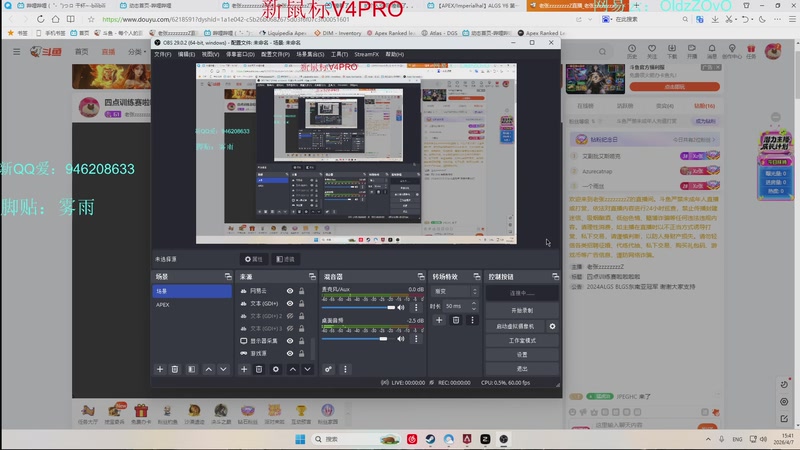800x450 pixels.
Task: Open OBS 帮助(H) menu
Action: 394,54
